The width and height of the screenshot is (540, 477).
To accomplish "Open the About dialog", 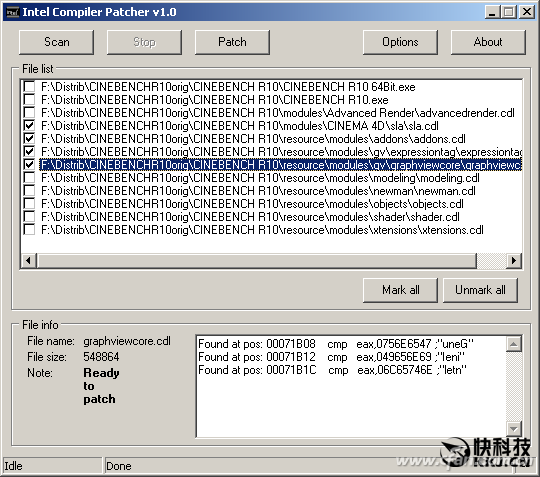I will (488, 42).
